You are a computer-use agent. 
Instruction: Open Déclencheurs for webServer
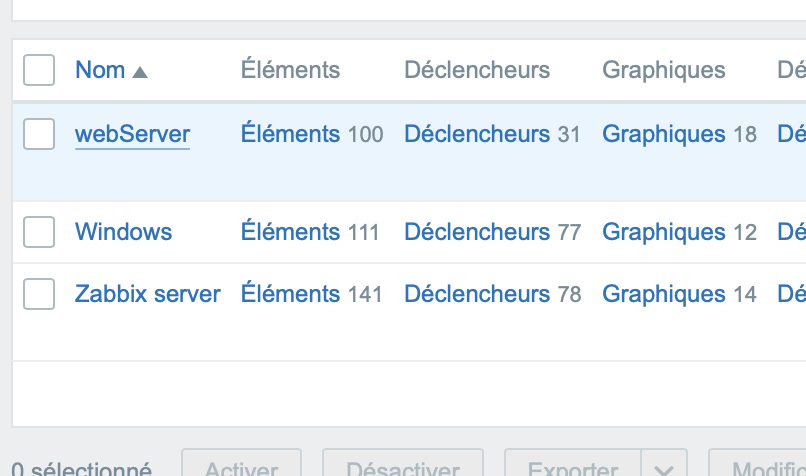pos(476,134)
